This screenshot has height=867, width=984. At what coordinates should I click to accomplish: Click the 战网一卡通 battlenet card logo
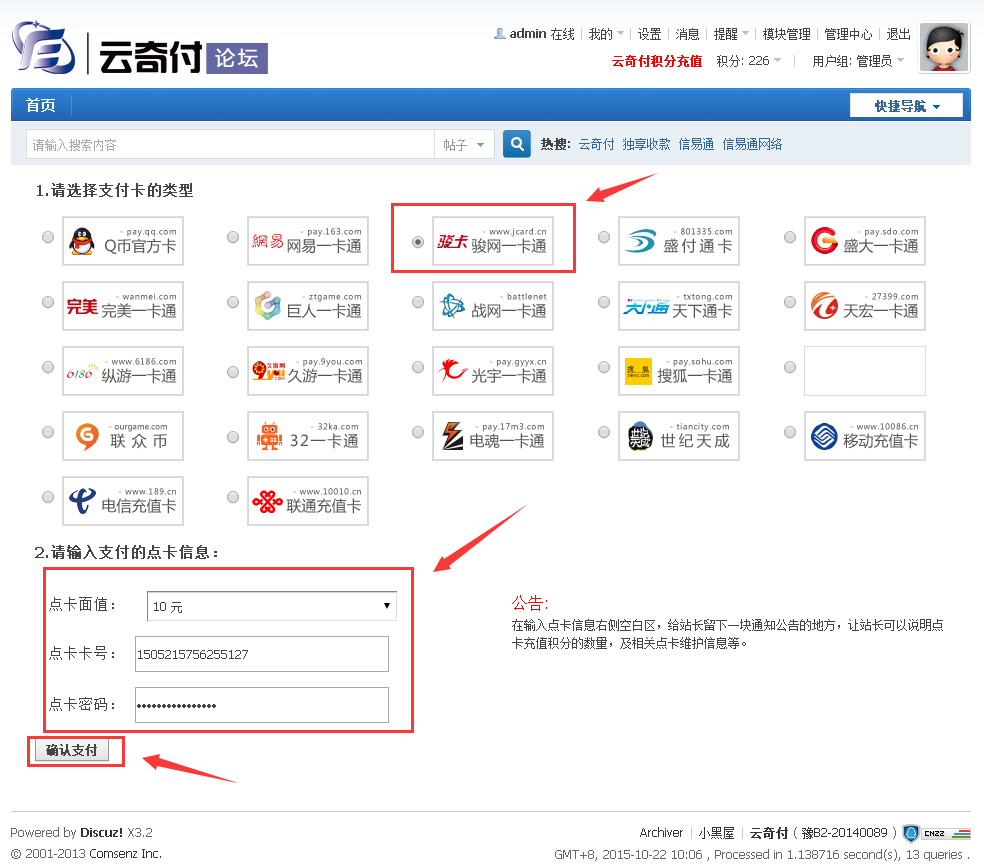pyautogui.click(x=493, y=306)
